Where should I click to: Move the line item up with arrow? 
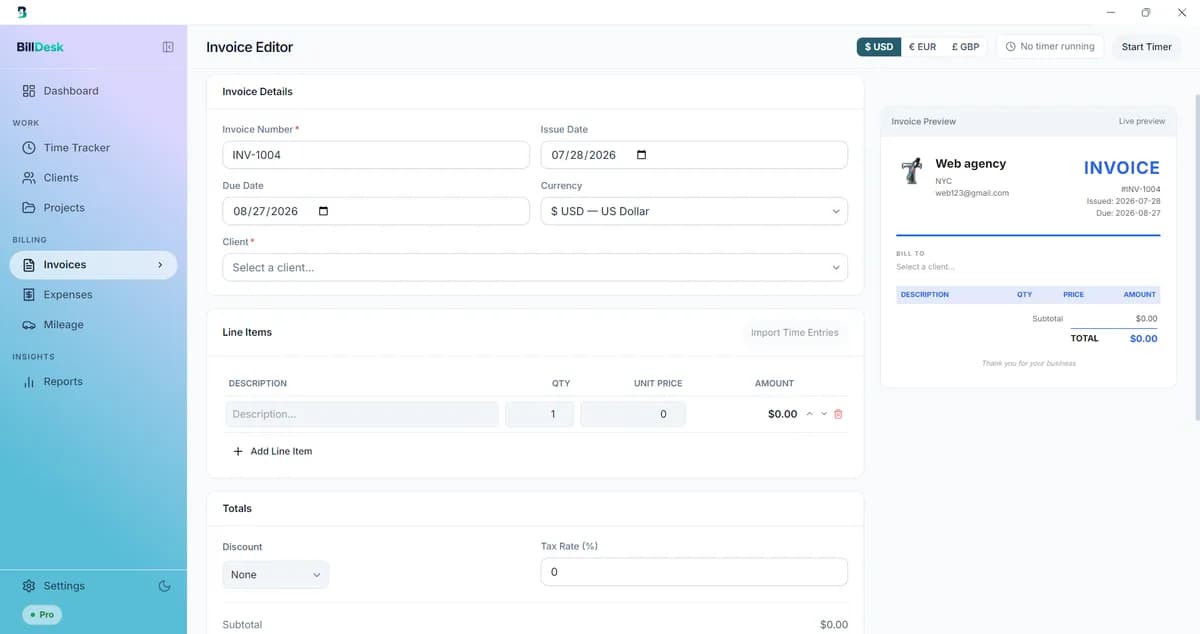tap(809, 414)
